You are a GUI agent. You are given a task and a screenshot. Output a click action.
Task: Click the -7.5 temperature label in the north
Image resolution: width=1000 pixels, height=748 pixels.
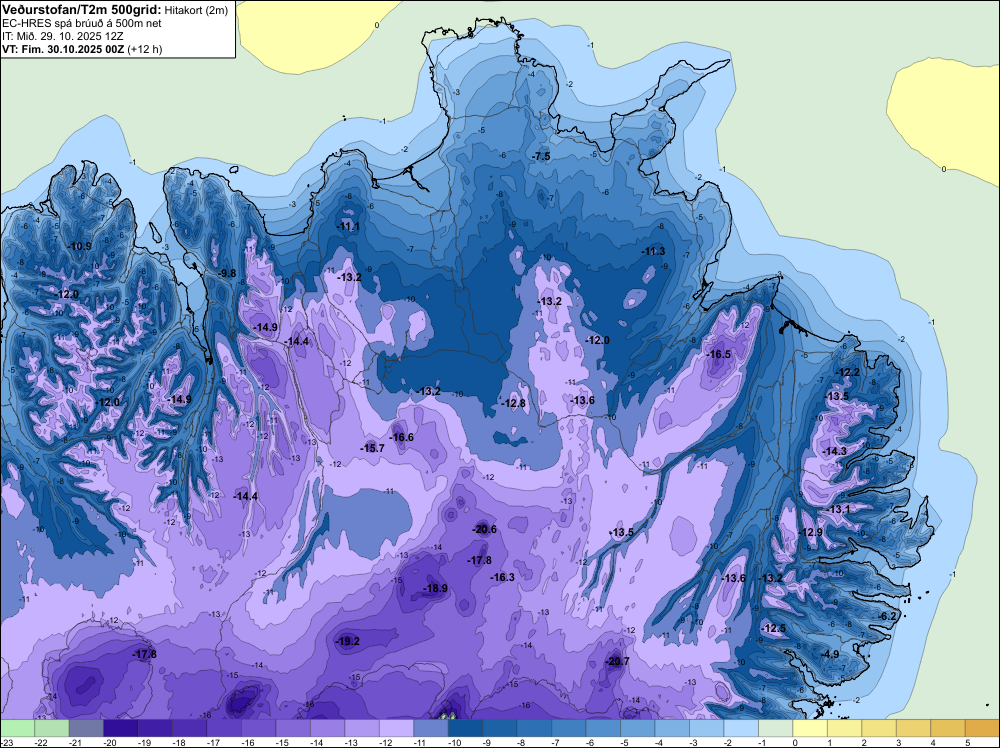click(x=541, y=156)
